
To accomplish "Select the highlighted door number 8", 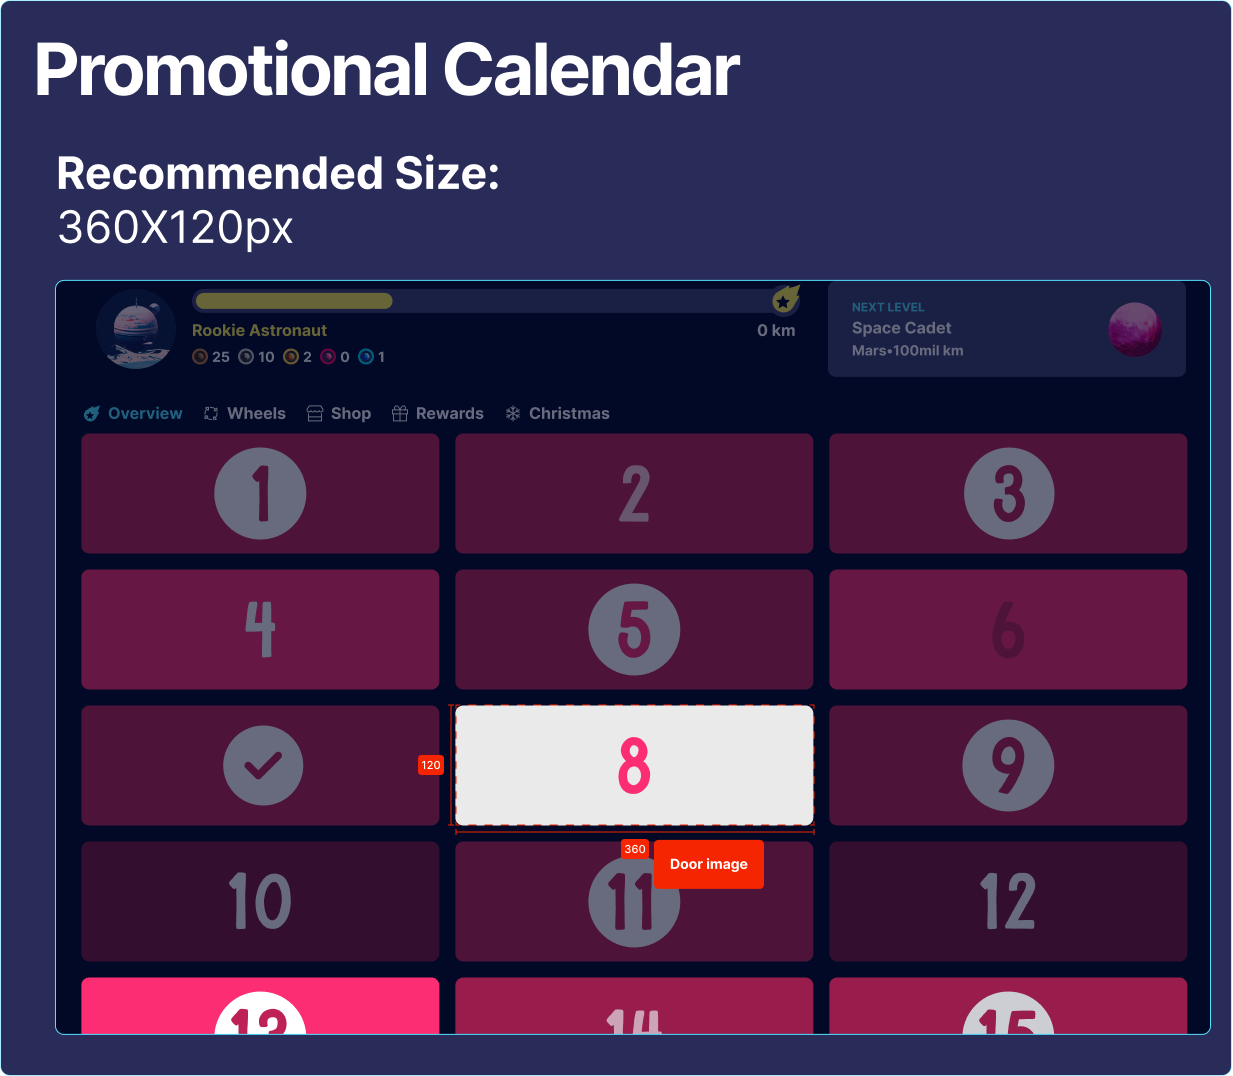I will coord(634,765).
